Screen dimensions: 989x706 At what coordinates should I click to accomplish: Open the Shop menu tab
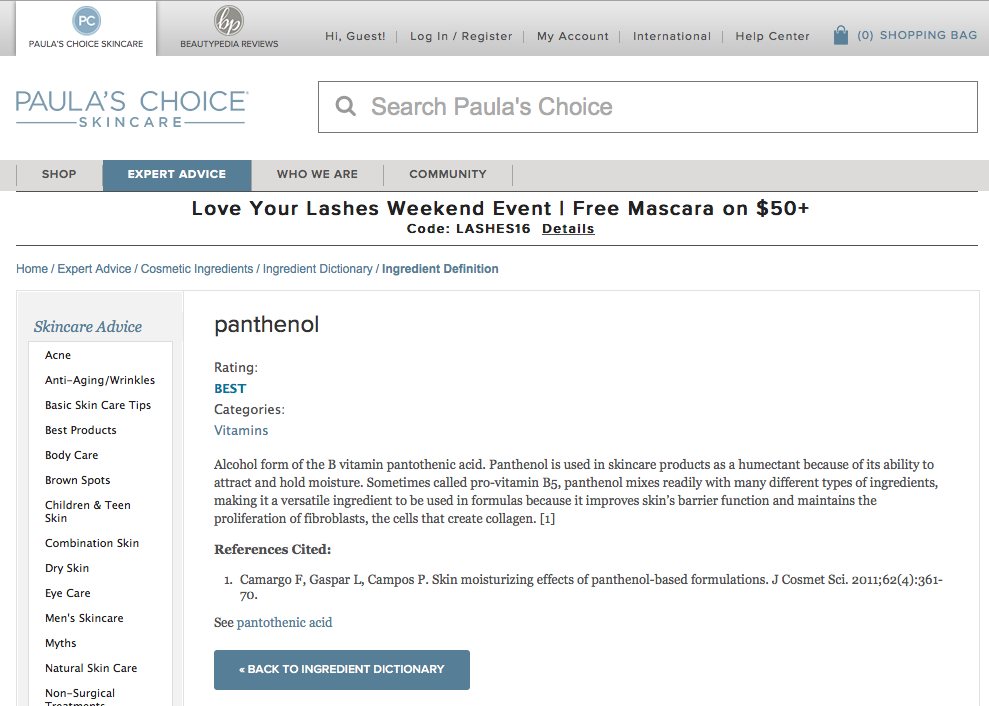(x=59, y=175)
